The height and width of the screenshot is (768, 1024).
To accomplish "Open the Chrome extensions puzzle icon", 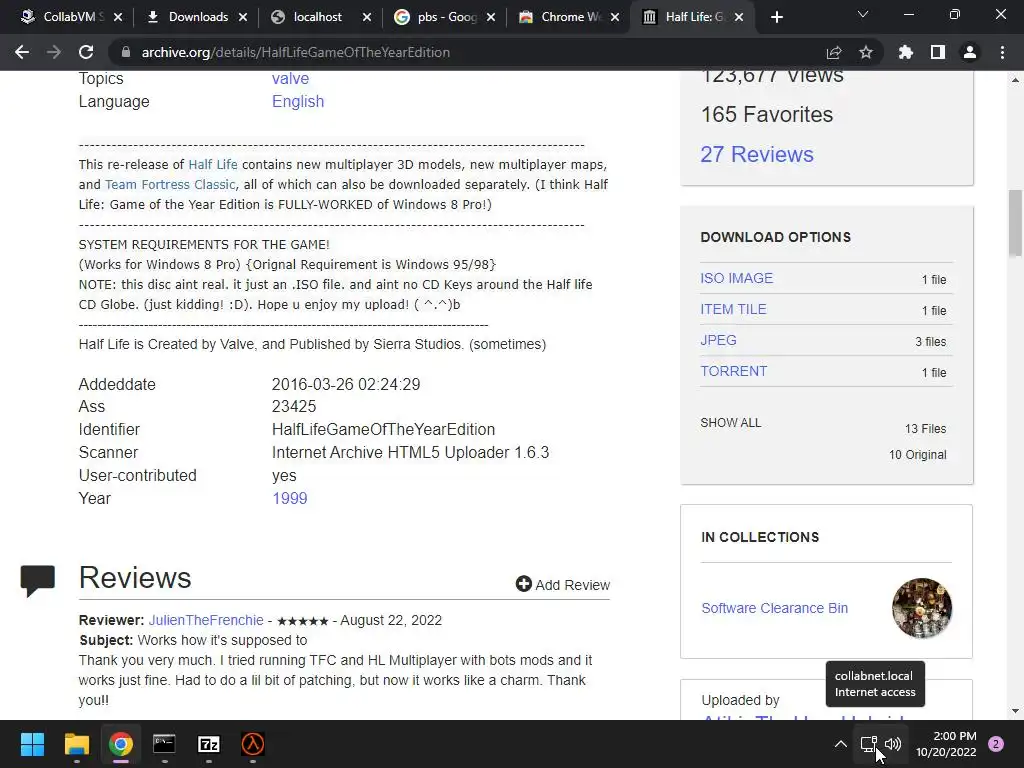I will click(x=906, y=52).
